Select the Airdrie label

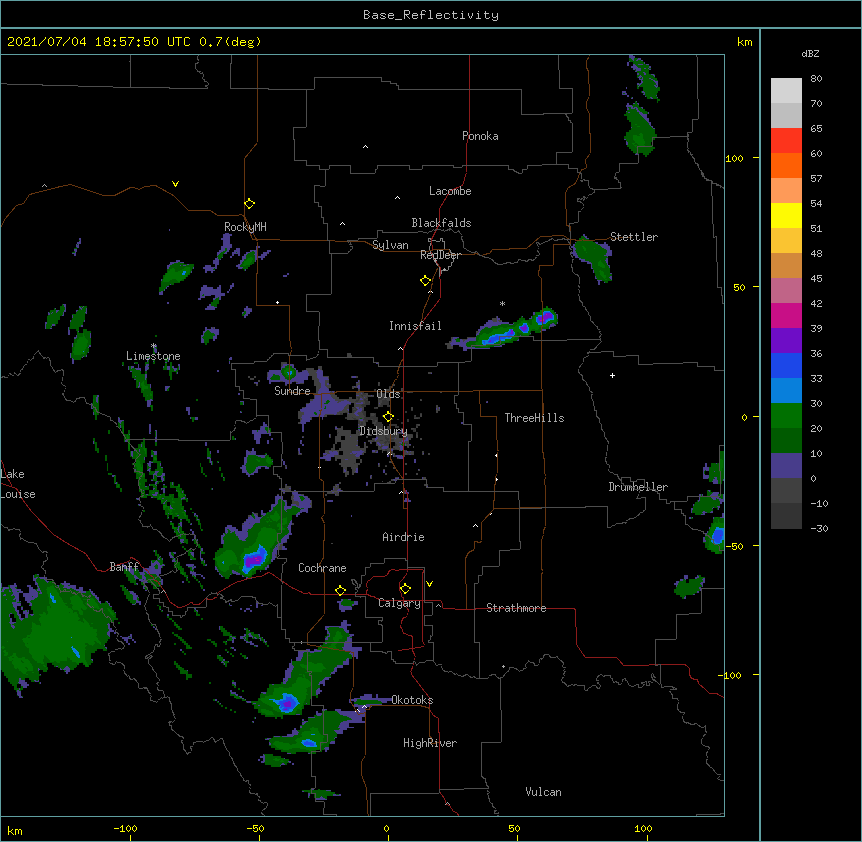point(403,537)
